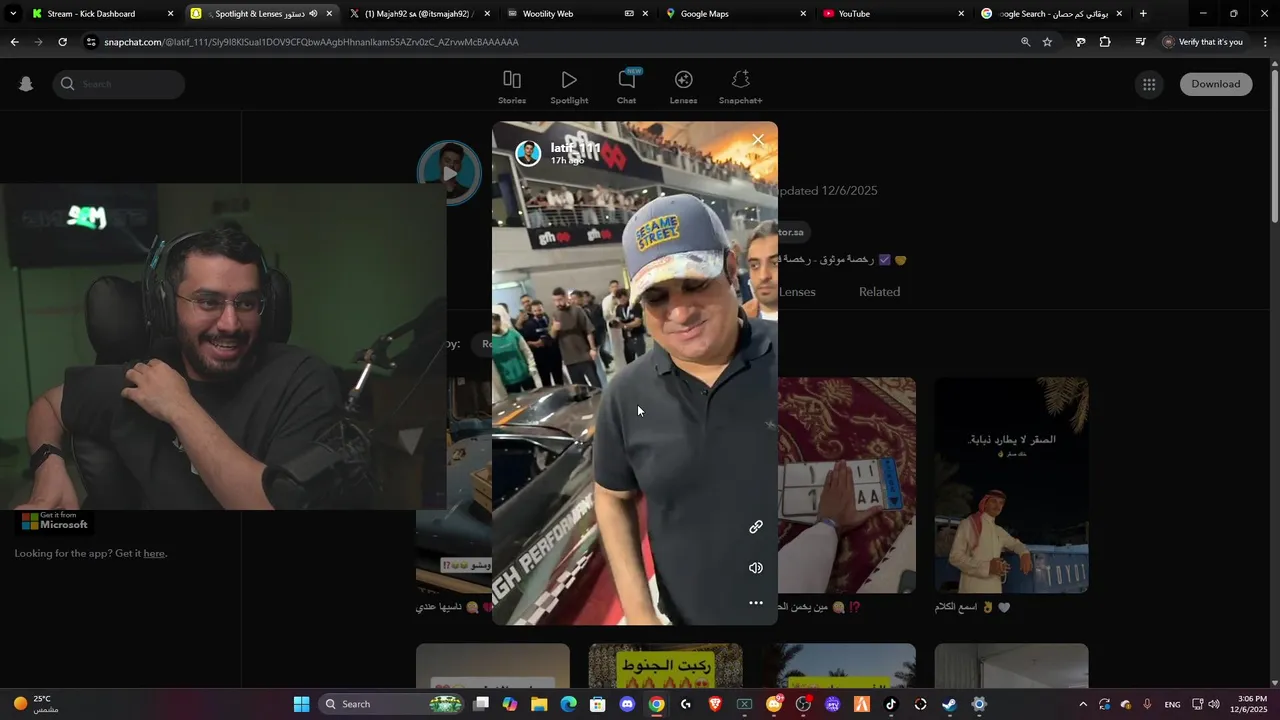Mute the Spotlight tab audio icon

313,14
